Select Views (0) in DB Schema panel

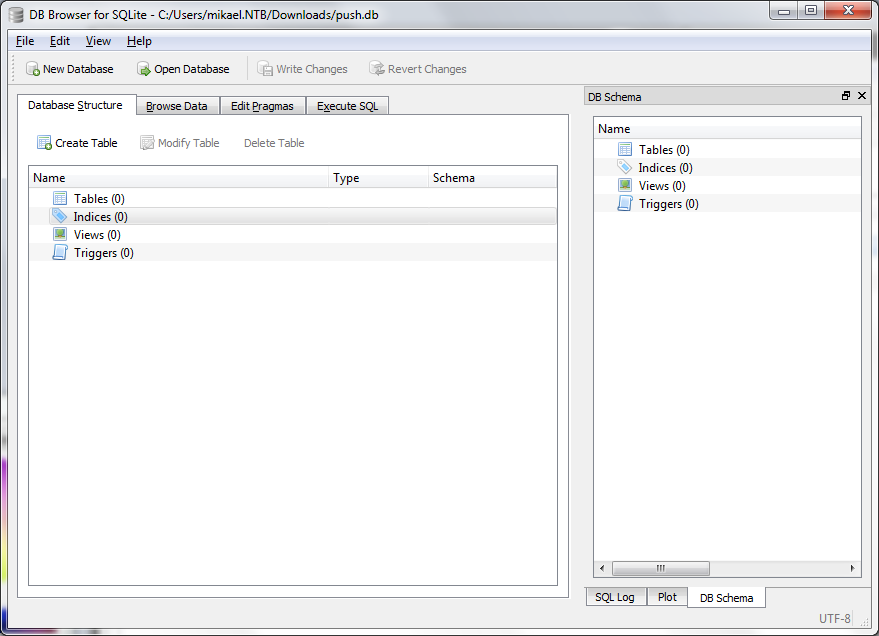click(x=727, y=185)
